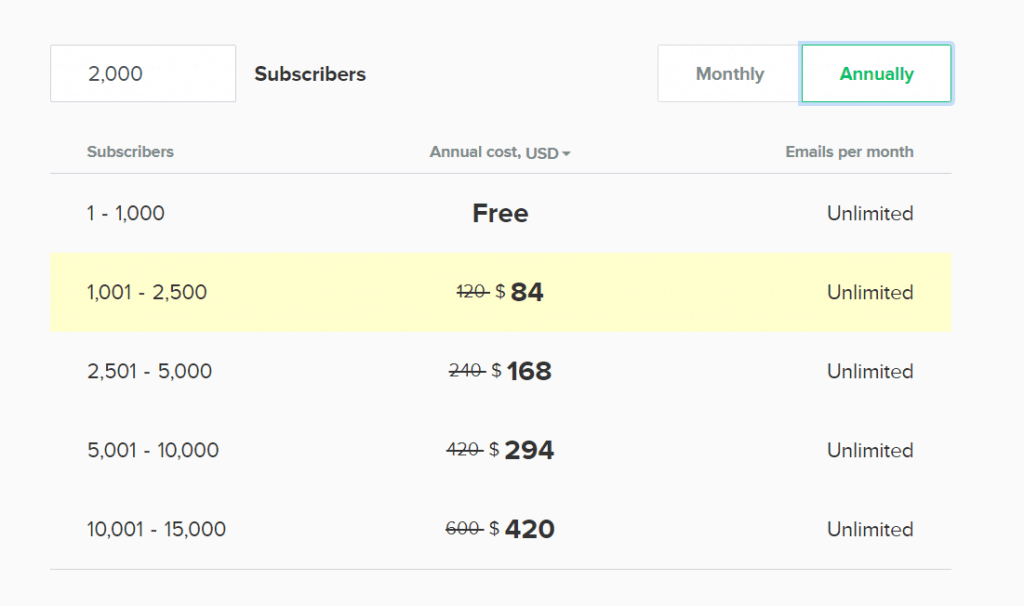Switch billing to Monthly
The image size is (1024, 606).
pos(729,73)
